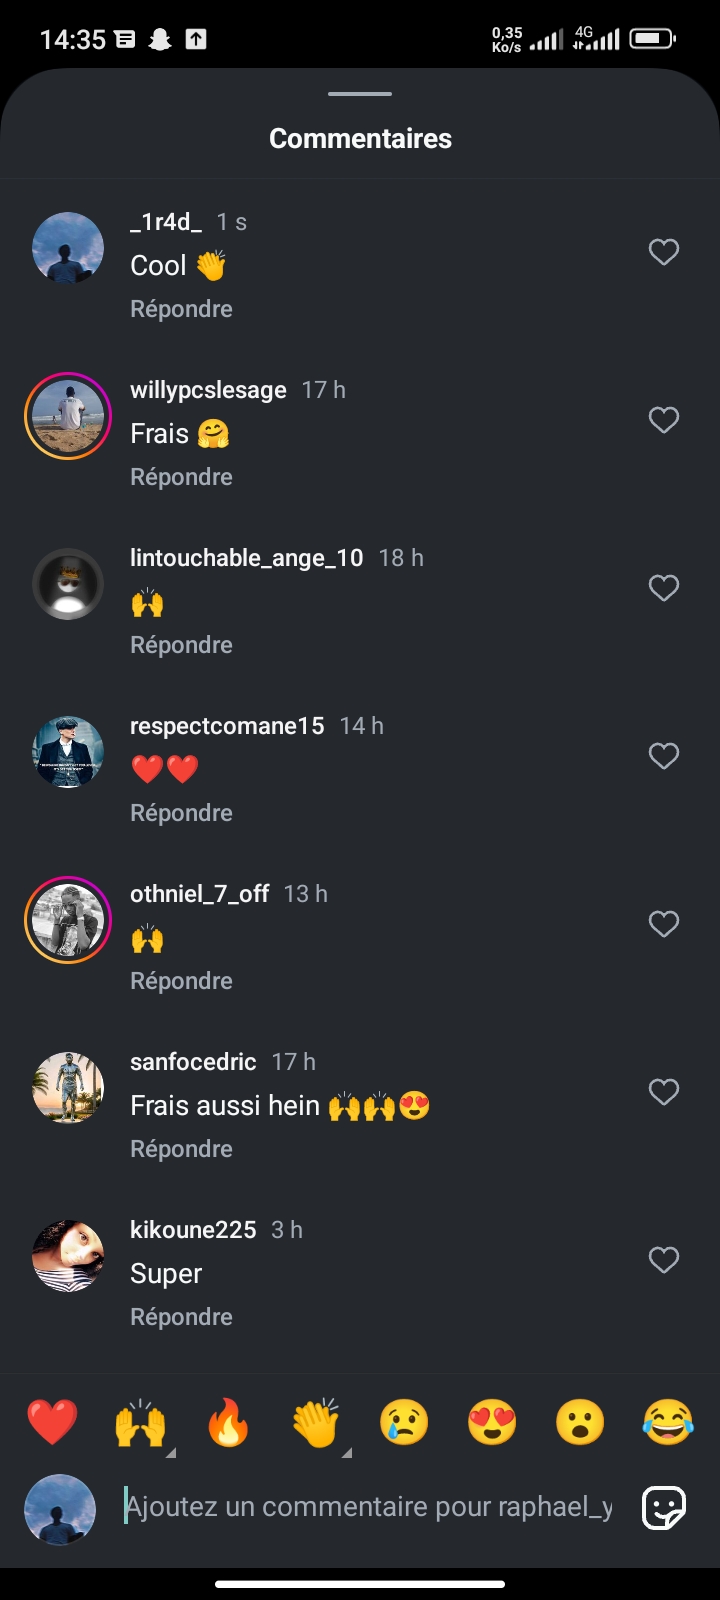Pick the clapping hands quick emoji
This screenshot has height=1600, width=720.
pos(316,1422)
